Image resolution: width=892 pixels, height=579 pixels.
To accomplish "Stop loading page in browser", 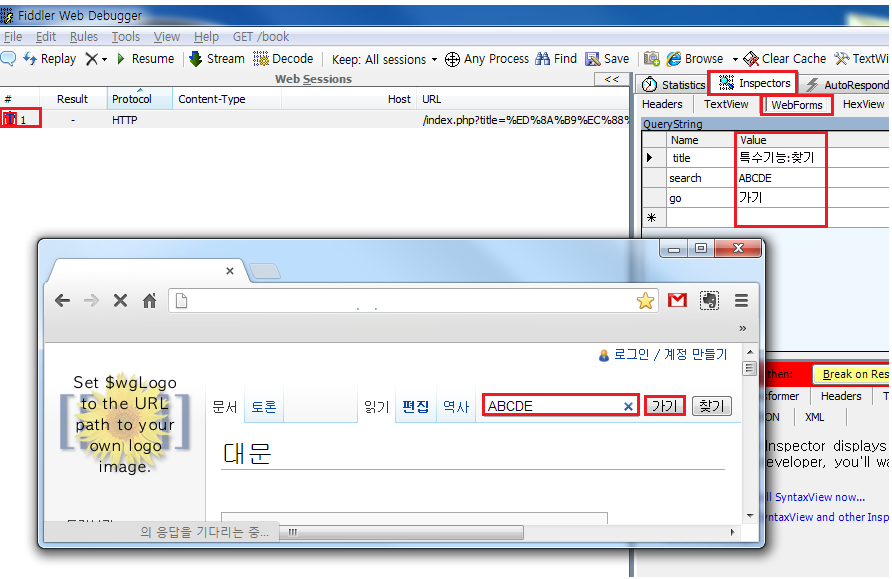I will coord(120,300).
